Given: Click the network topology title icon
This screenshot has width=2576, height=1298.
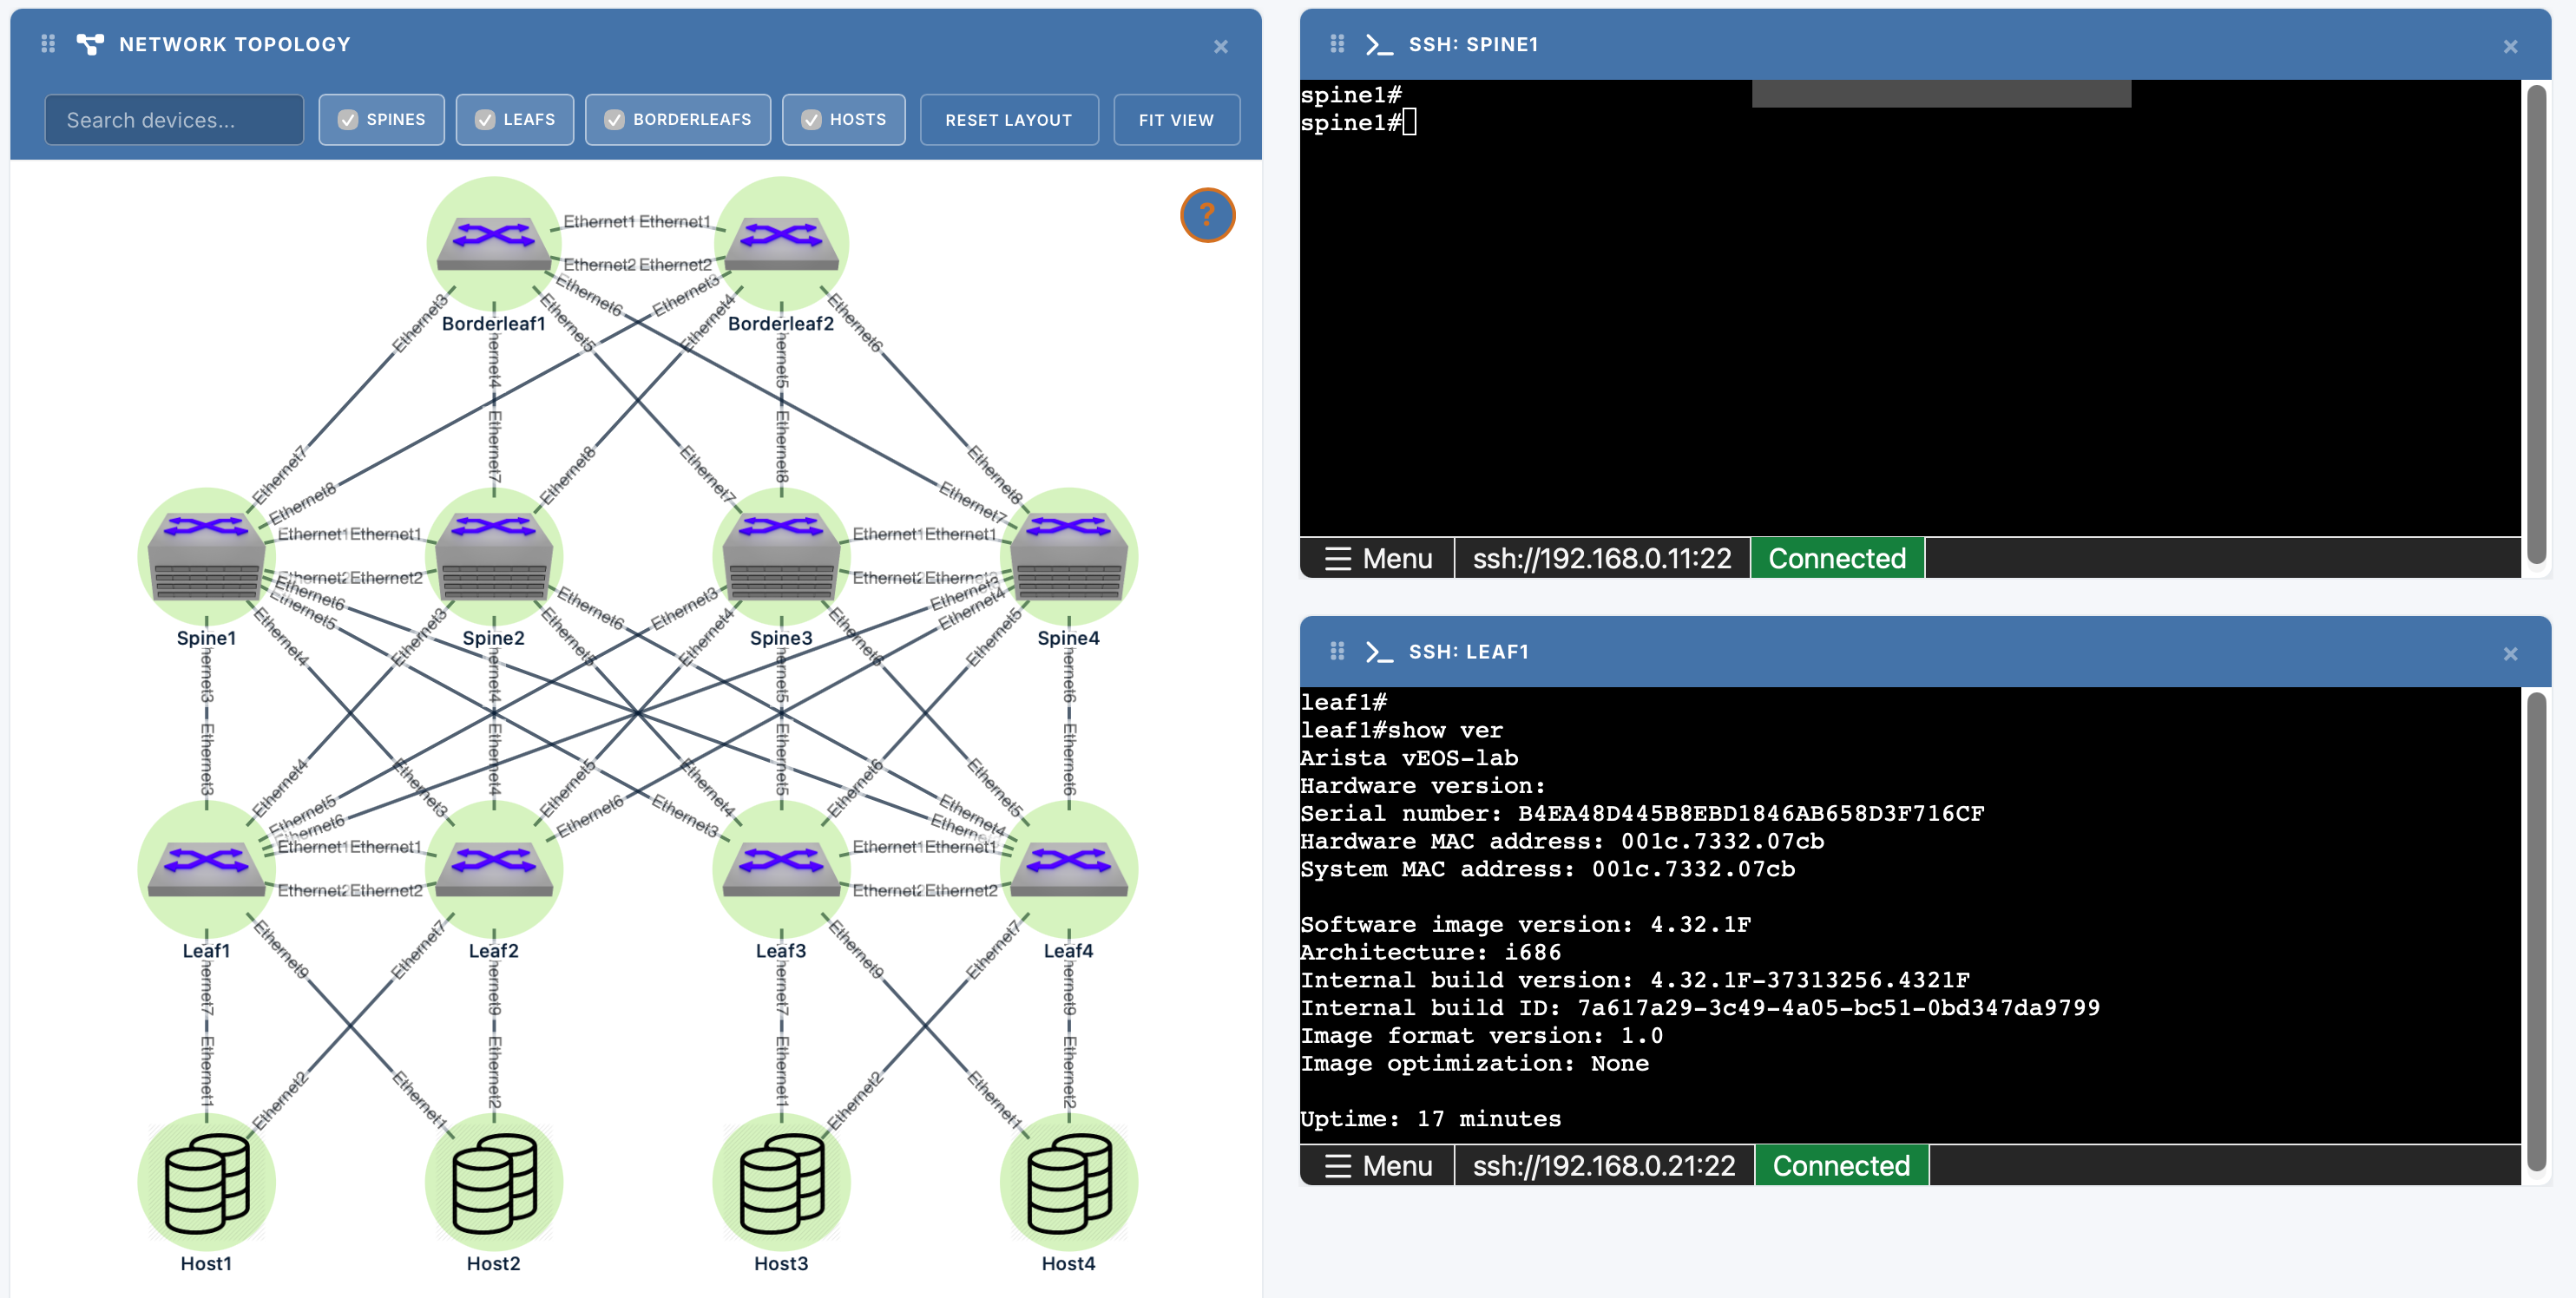Looking at the screenshot, I should [90, 44].
